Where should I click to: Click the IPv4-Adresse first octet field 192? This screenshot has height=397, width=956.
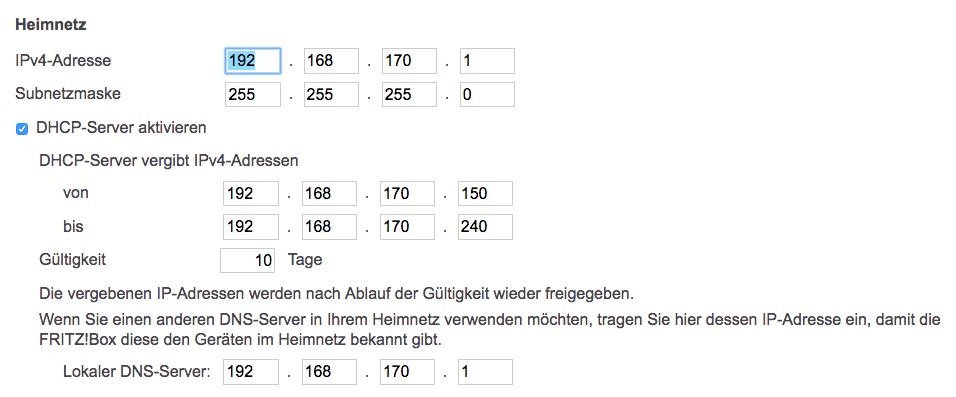pos(252,61)
